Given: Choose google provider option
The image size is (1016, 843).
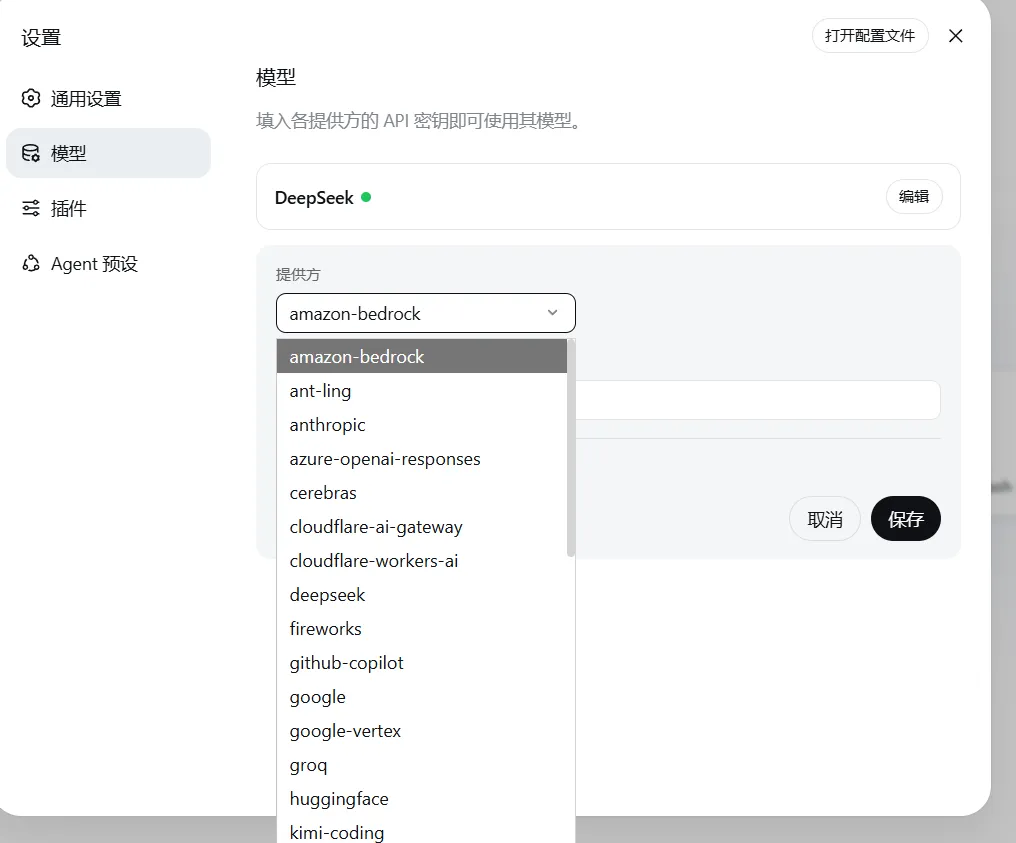Looking at the screenshot, I should coord(422,697).
